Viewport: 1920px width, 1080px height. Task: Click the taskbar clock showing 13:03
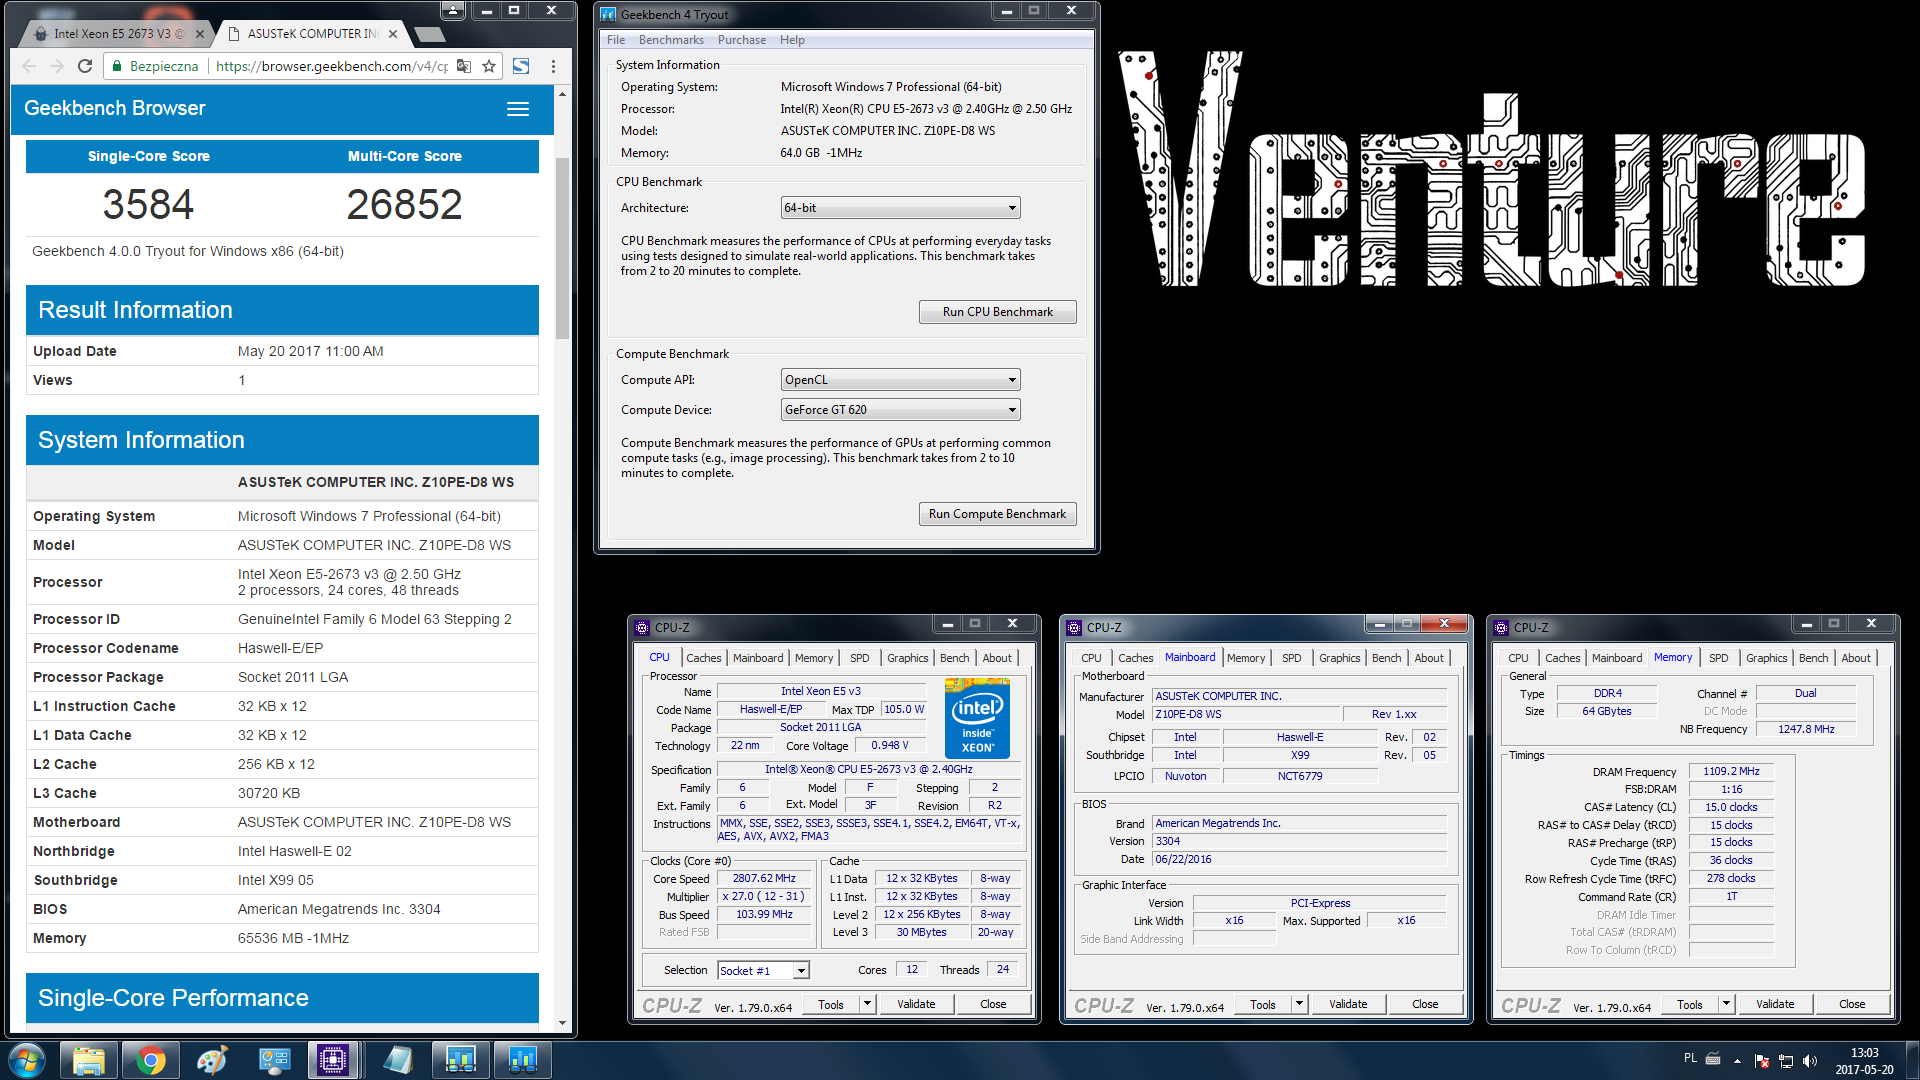coord(1864,1061)
